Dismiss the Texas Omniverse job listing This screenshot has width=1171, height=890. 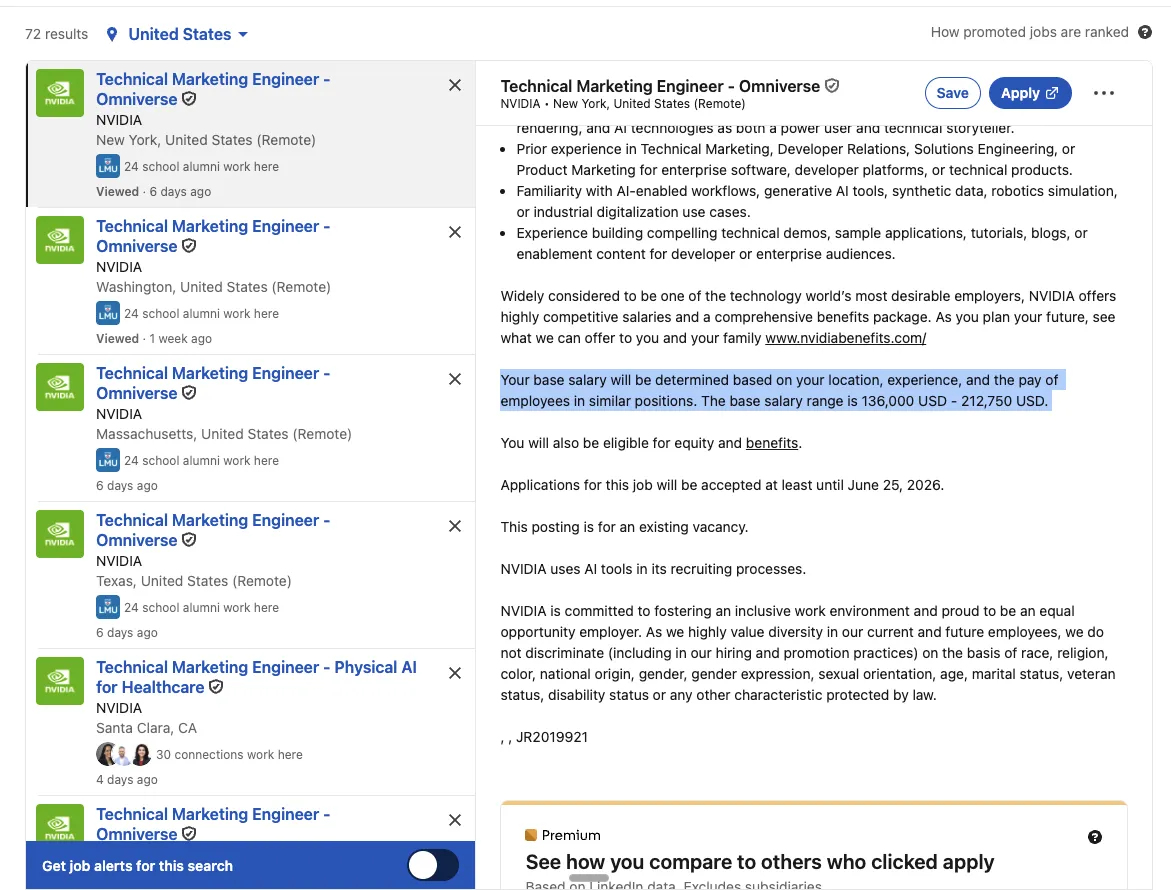[x=455, y=526]
